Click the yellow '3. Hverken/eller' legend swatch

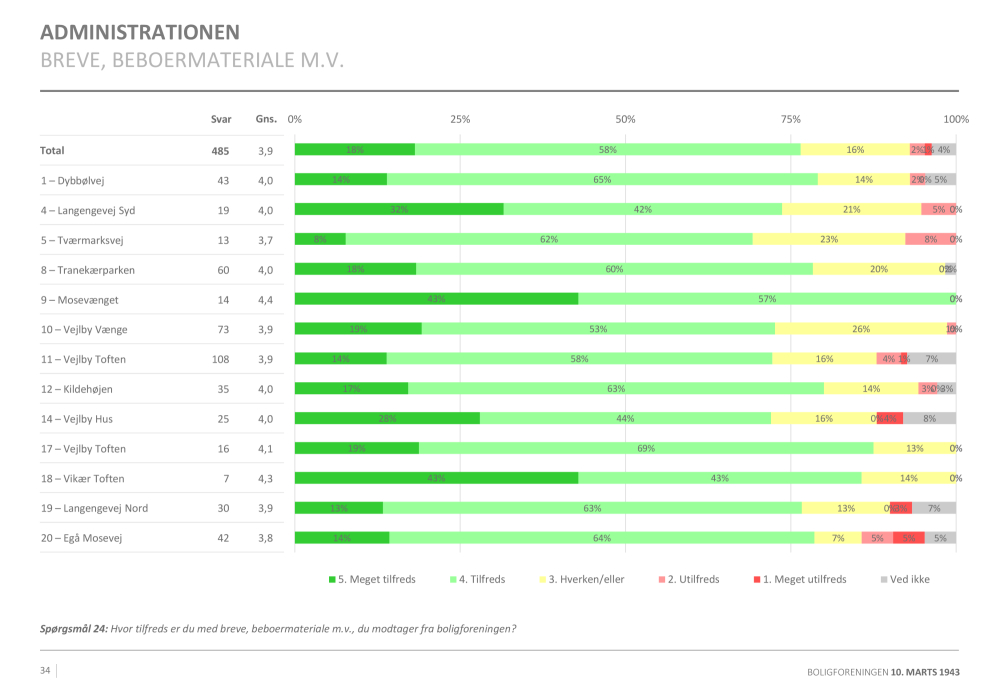(x=543, y=579)
